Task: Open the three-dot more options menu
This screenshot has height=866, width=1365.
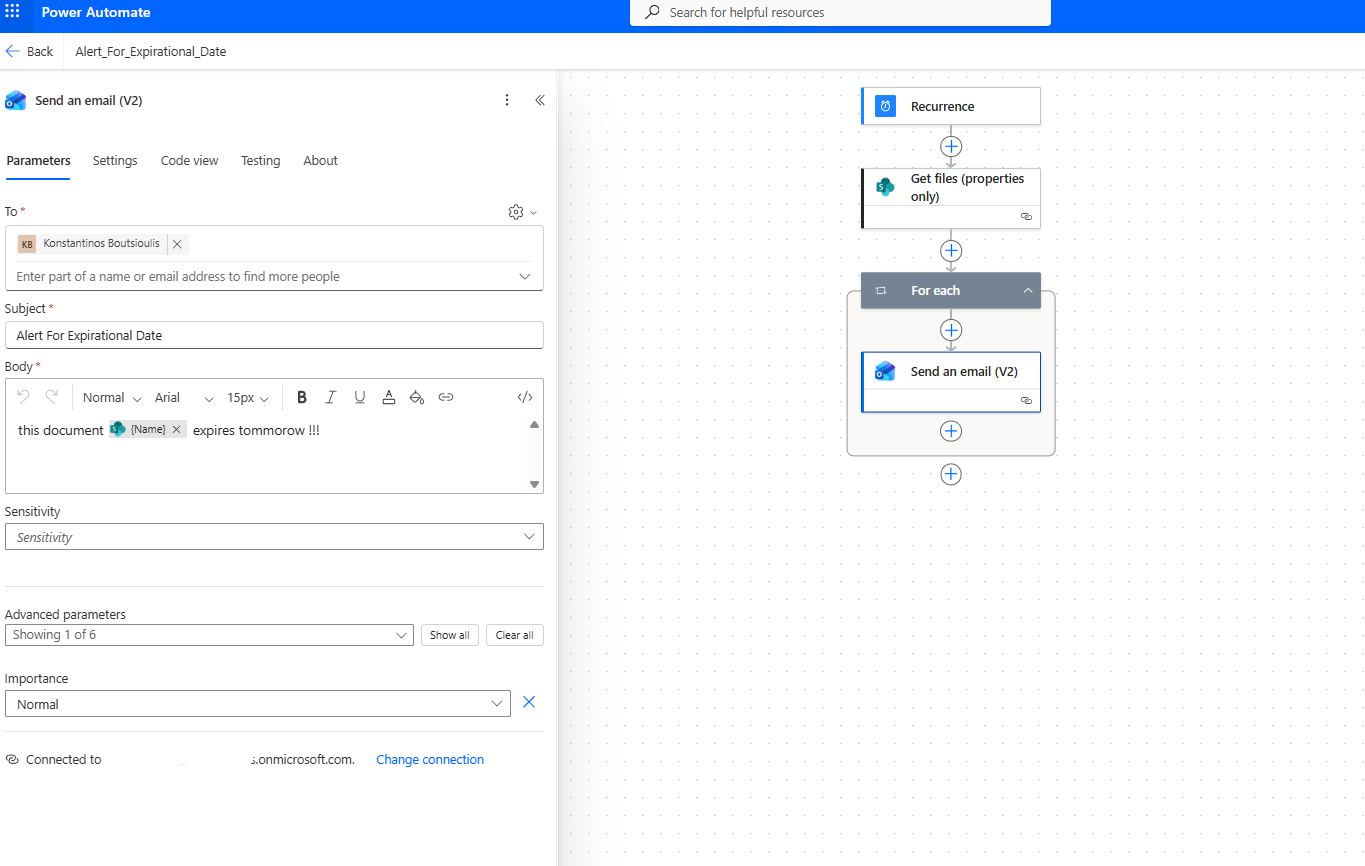Action: (x=507, y=100)
